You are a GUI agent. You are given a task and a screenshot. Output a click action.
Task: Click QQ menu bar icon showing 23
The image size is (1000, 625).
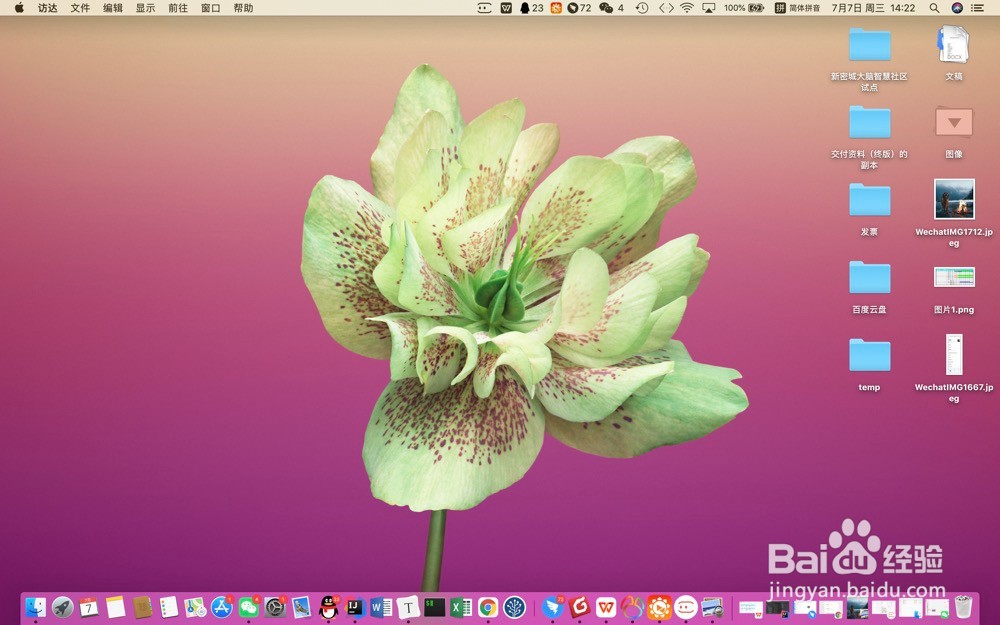[x=531, y=8]
